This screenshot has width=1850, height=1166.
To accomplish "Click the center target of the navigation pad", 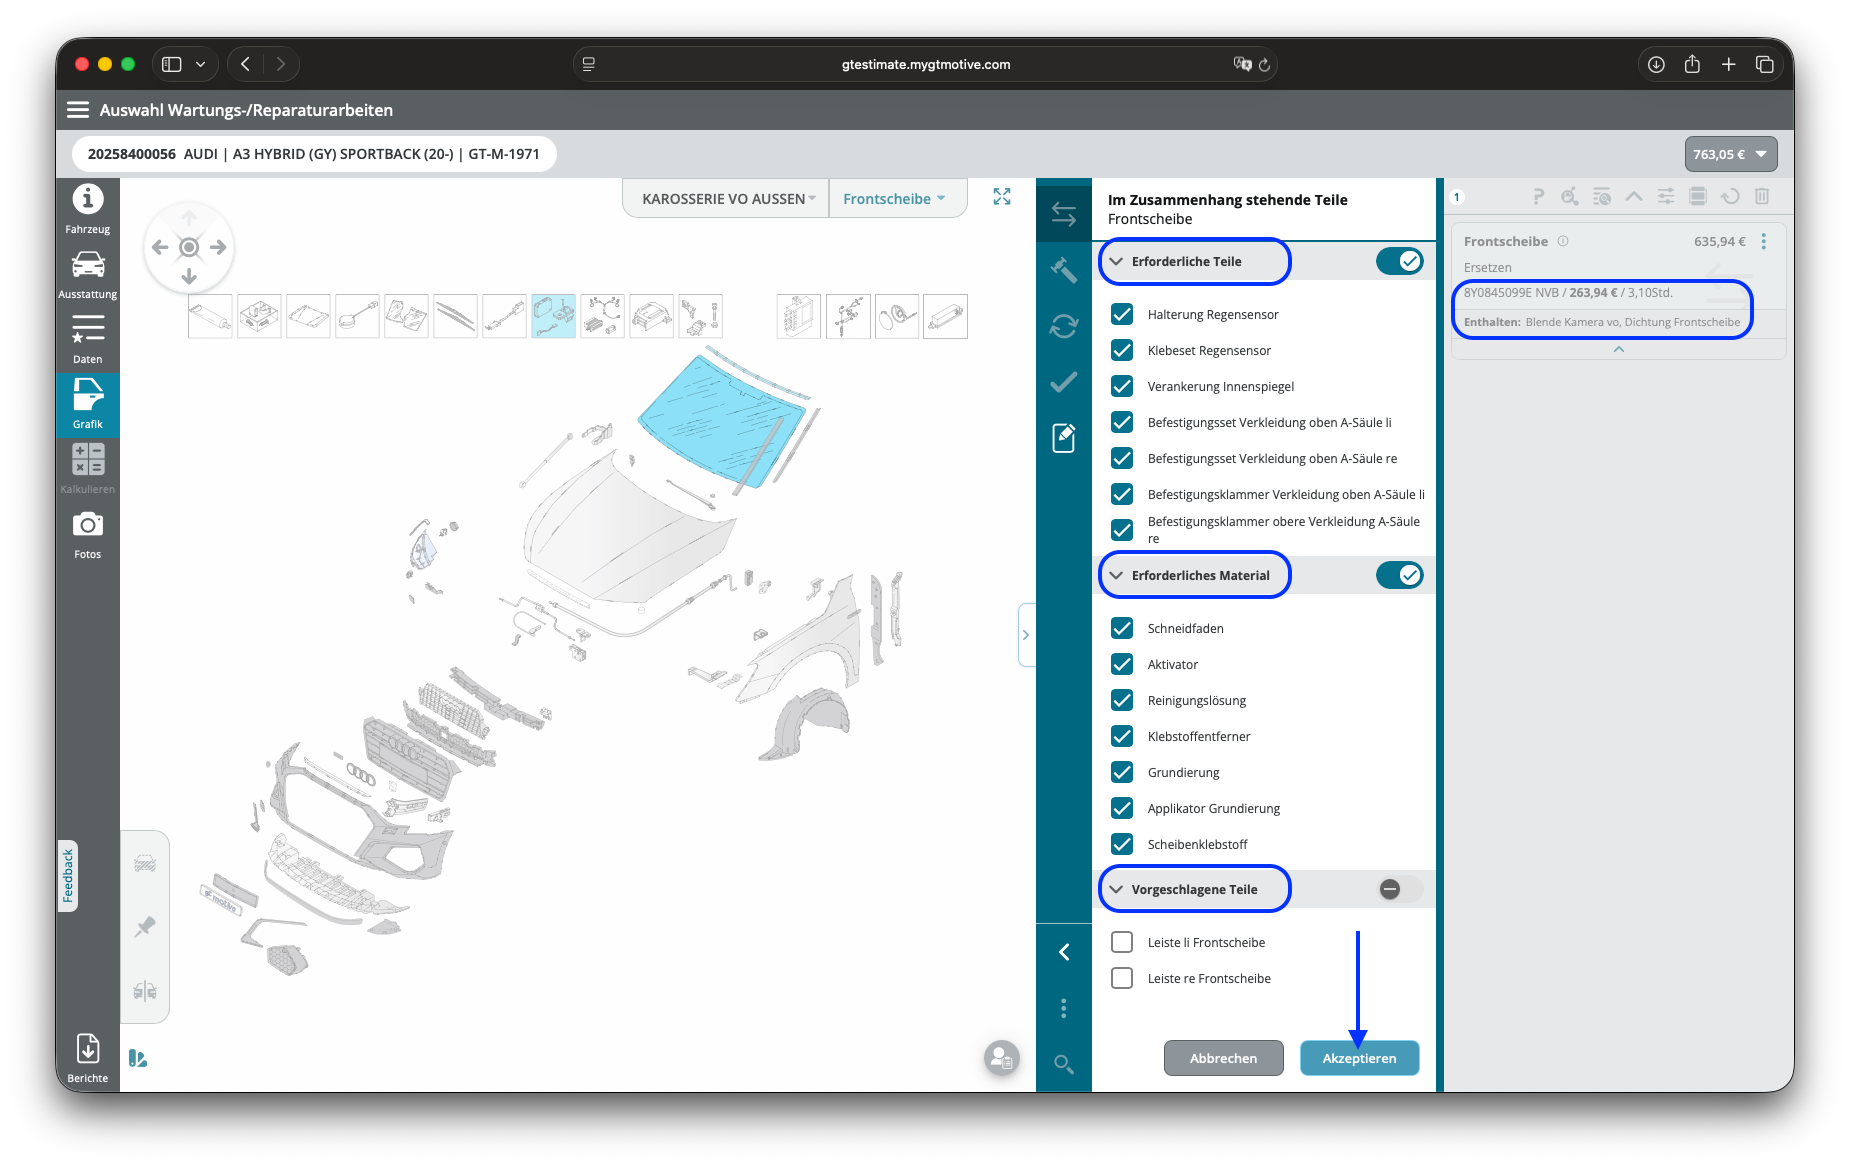I will tap(189, 247).
